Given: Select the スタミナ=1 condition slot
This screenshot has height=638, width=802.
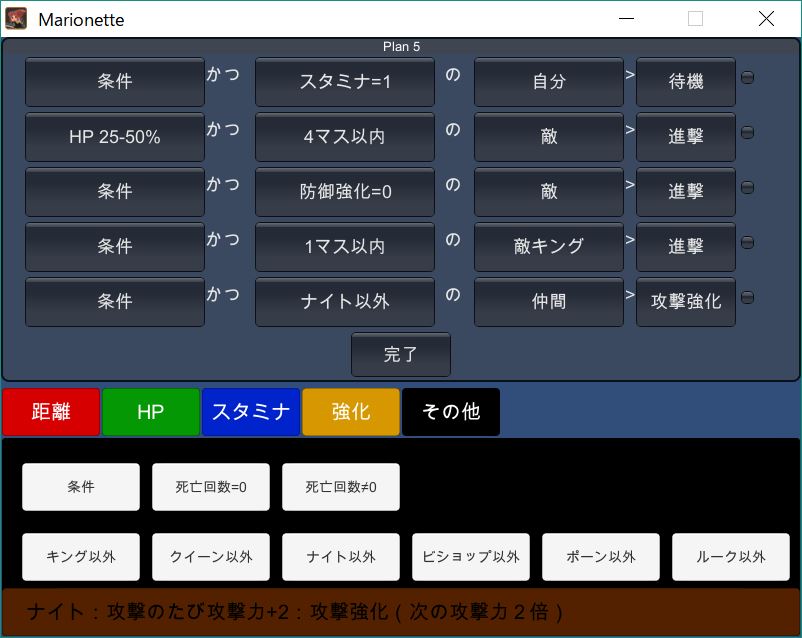Looking at the screenshot, I should click(x=345, y=82).
